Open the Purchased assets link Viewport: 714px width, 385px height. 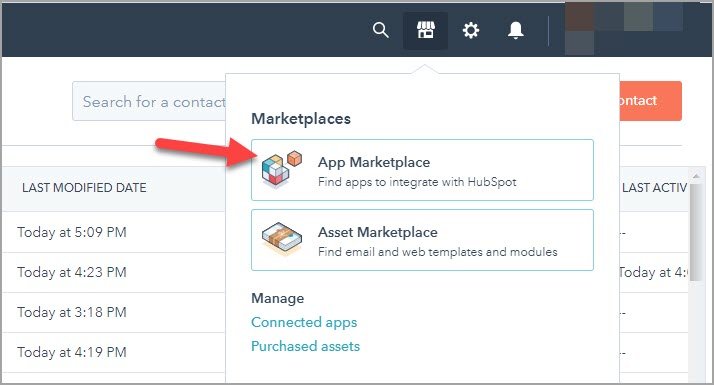click(x=306, y=346)
